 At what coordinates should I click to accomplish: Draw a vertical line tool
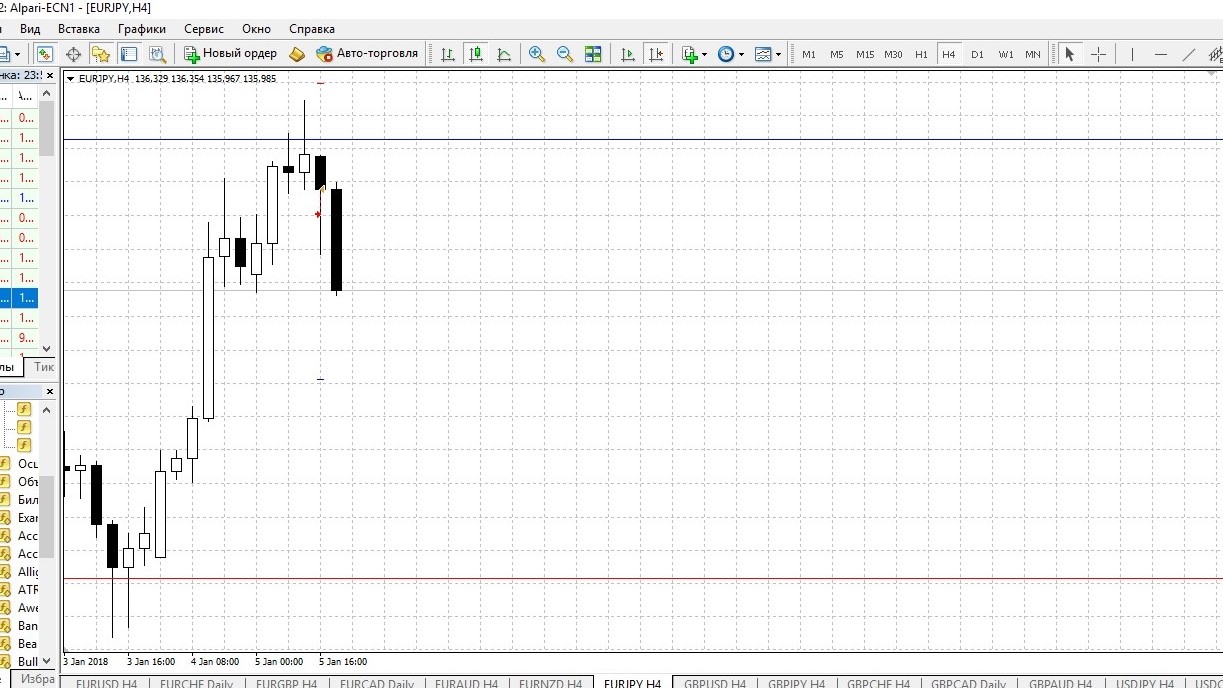tap(1133, 54)
